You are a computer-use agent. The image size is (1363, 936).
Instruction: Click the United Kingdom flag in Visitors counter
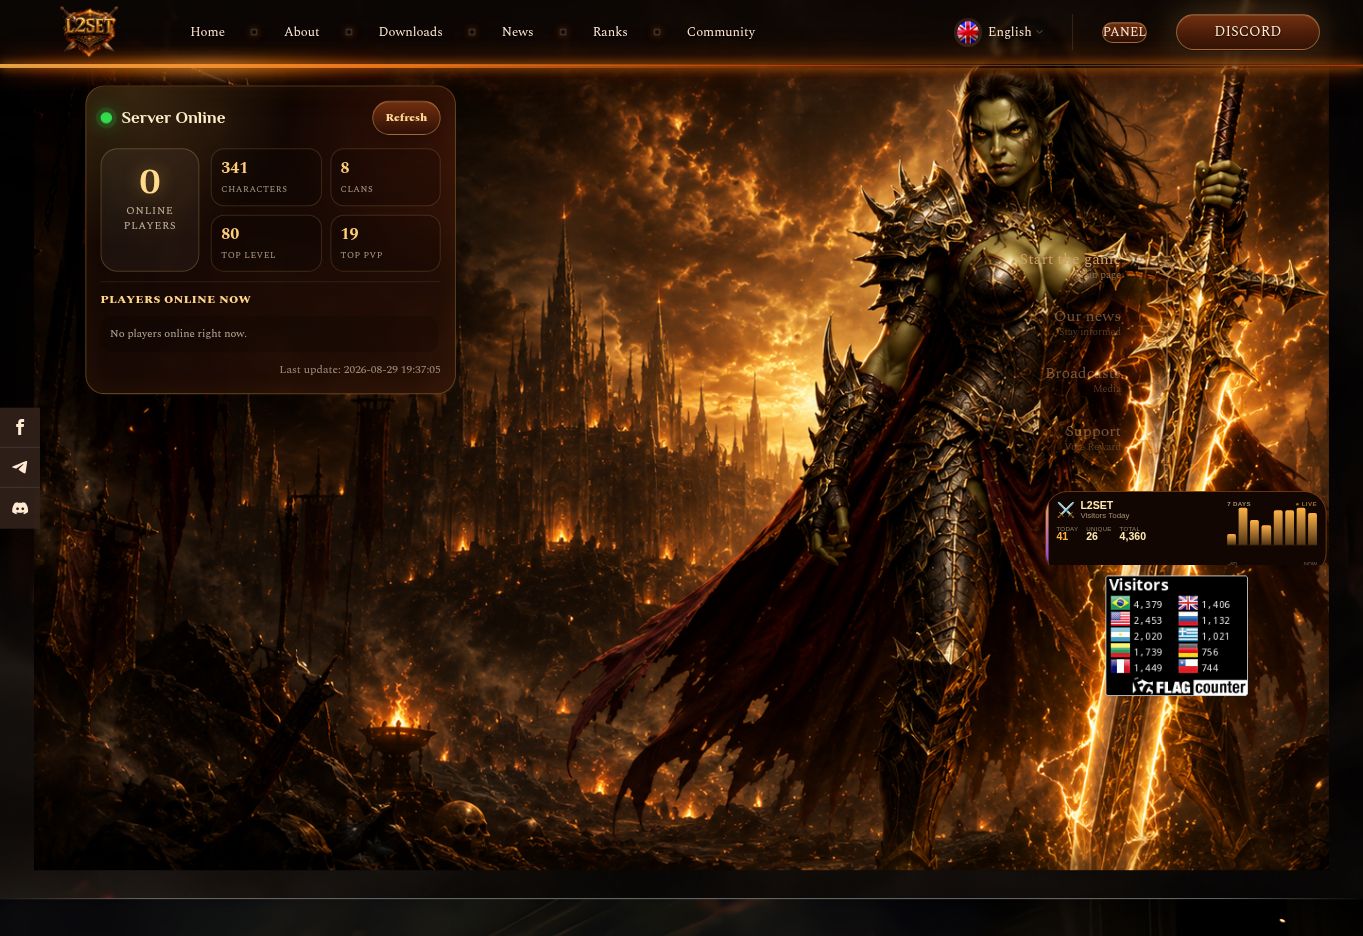click(x=1188, y=604)
